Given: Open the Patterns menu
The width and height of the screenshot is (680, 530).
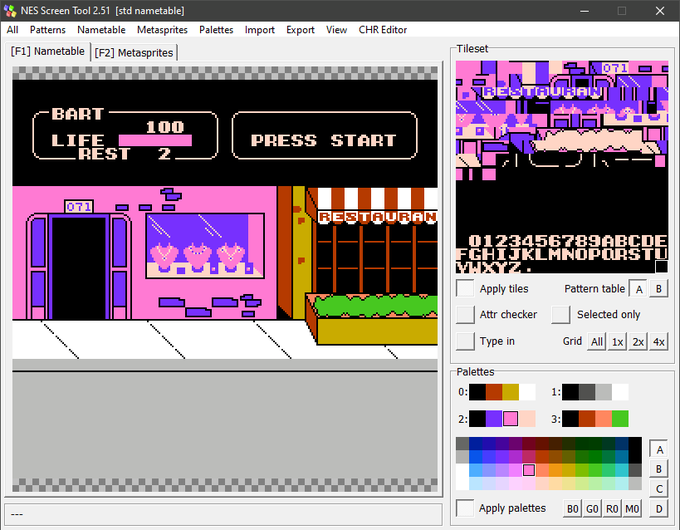Looking at the screenshot, I should (x=47, y=30).
